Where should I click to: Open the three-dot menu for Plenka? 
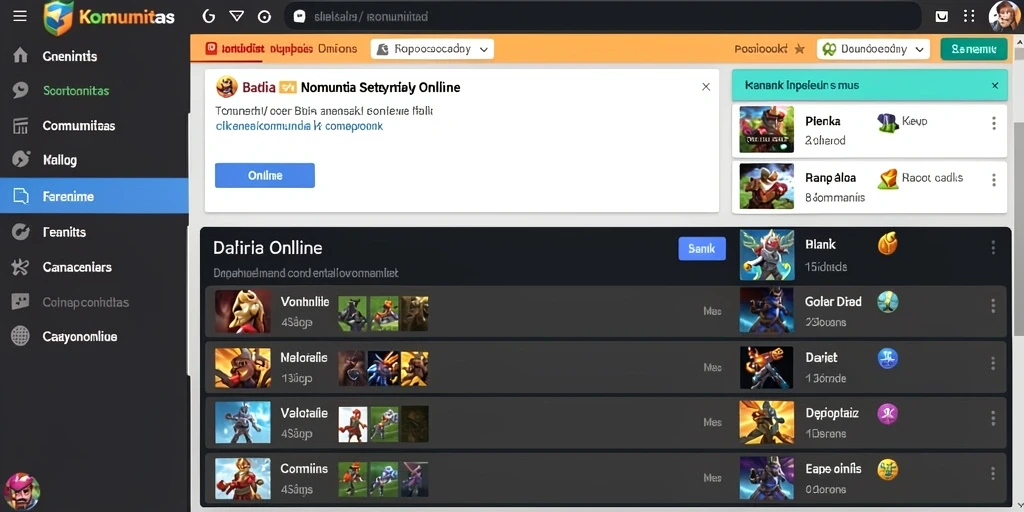(993, 123)
